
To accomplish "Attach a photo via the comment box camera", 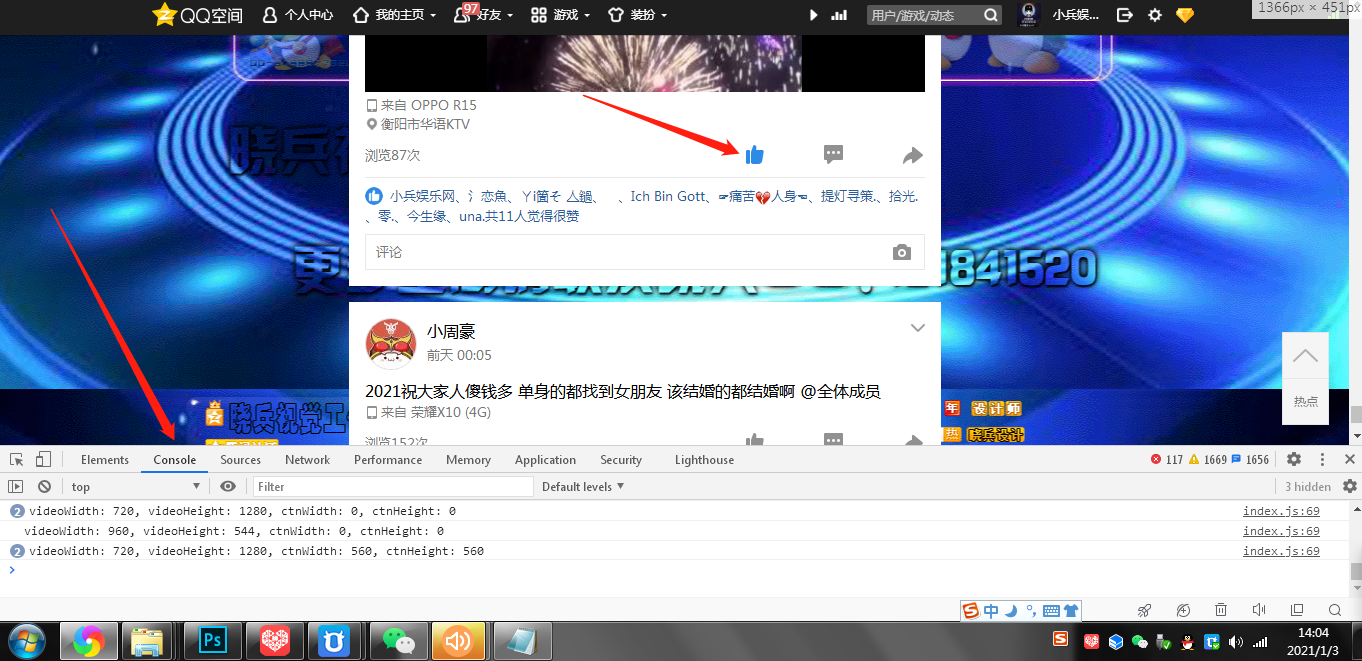I will (902, 252).
